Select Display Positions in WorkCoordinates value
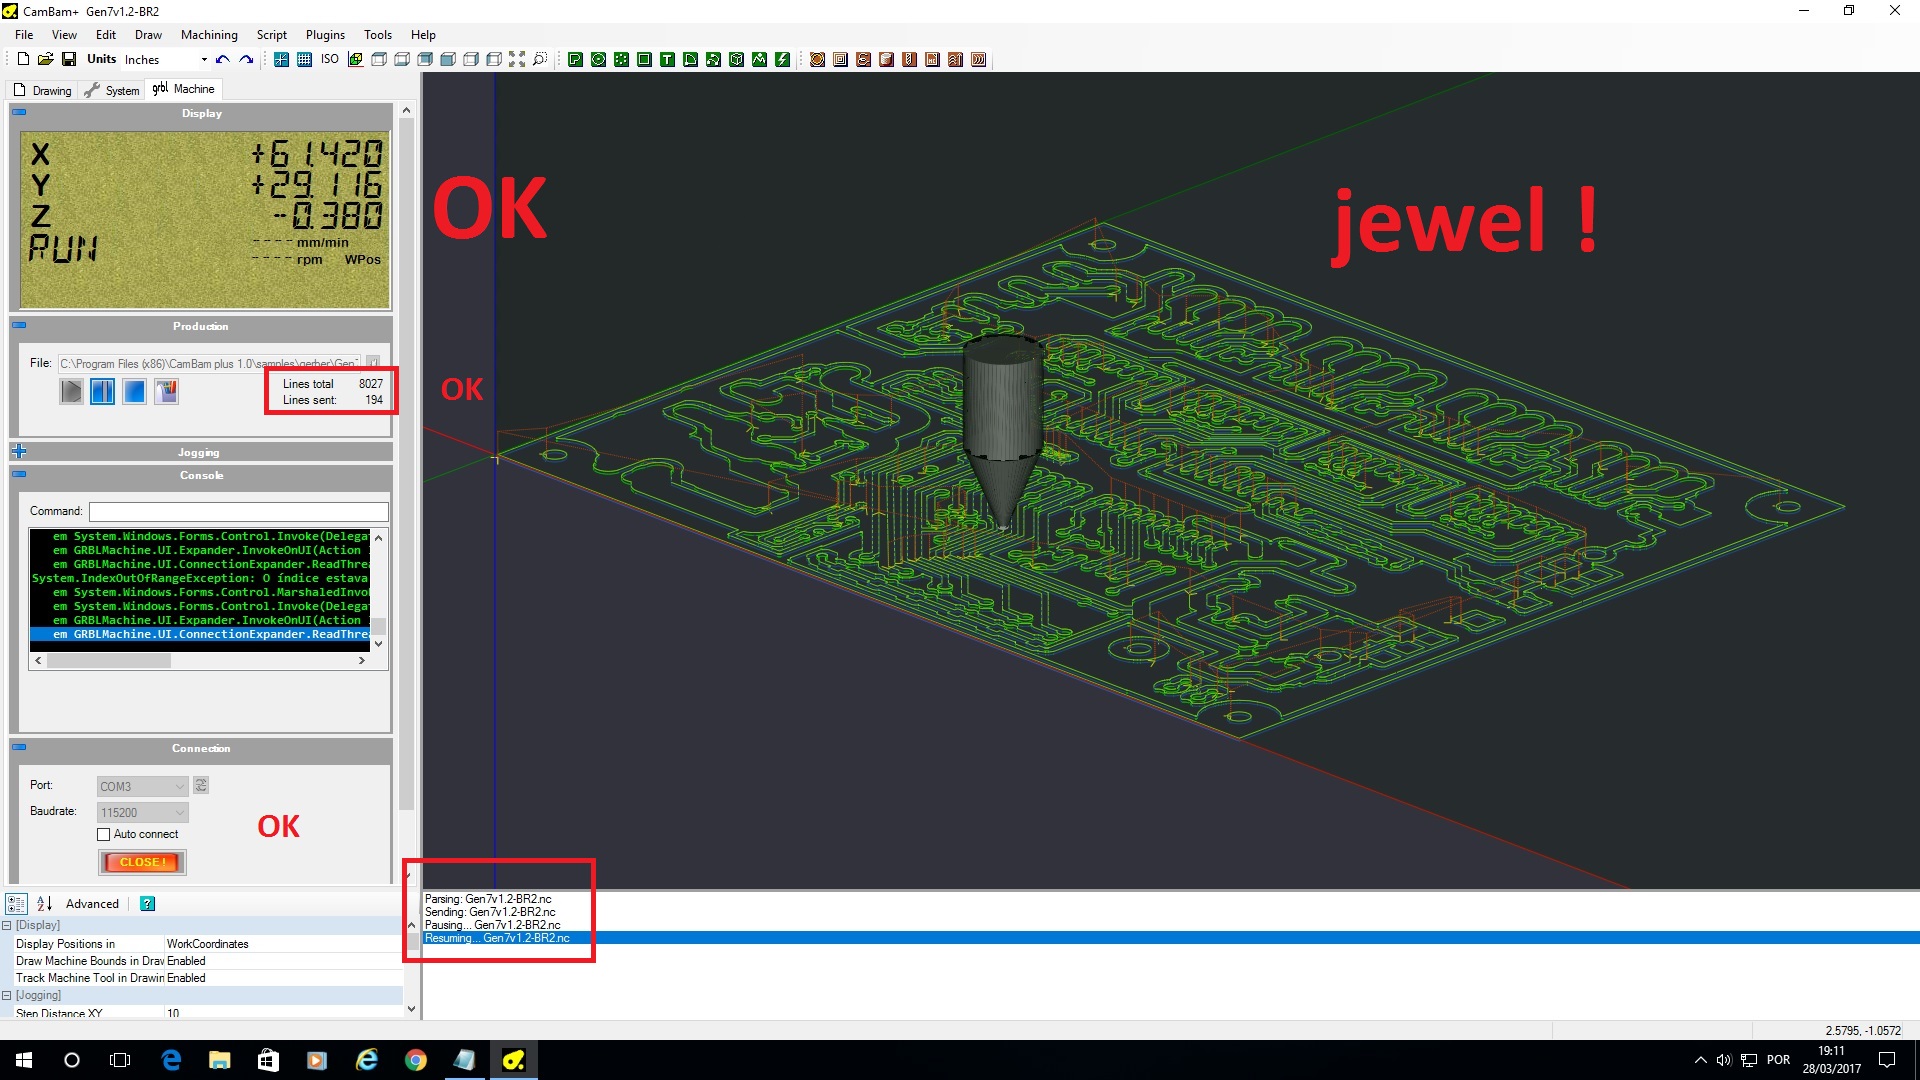 coord(283,944)
